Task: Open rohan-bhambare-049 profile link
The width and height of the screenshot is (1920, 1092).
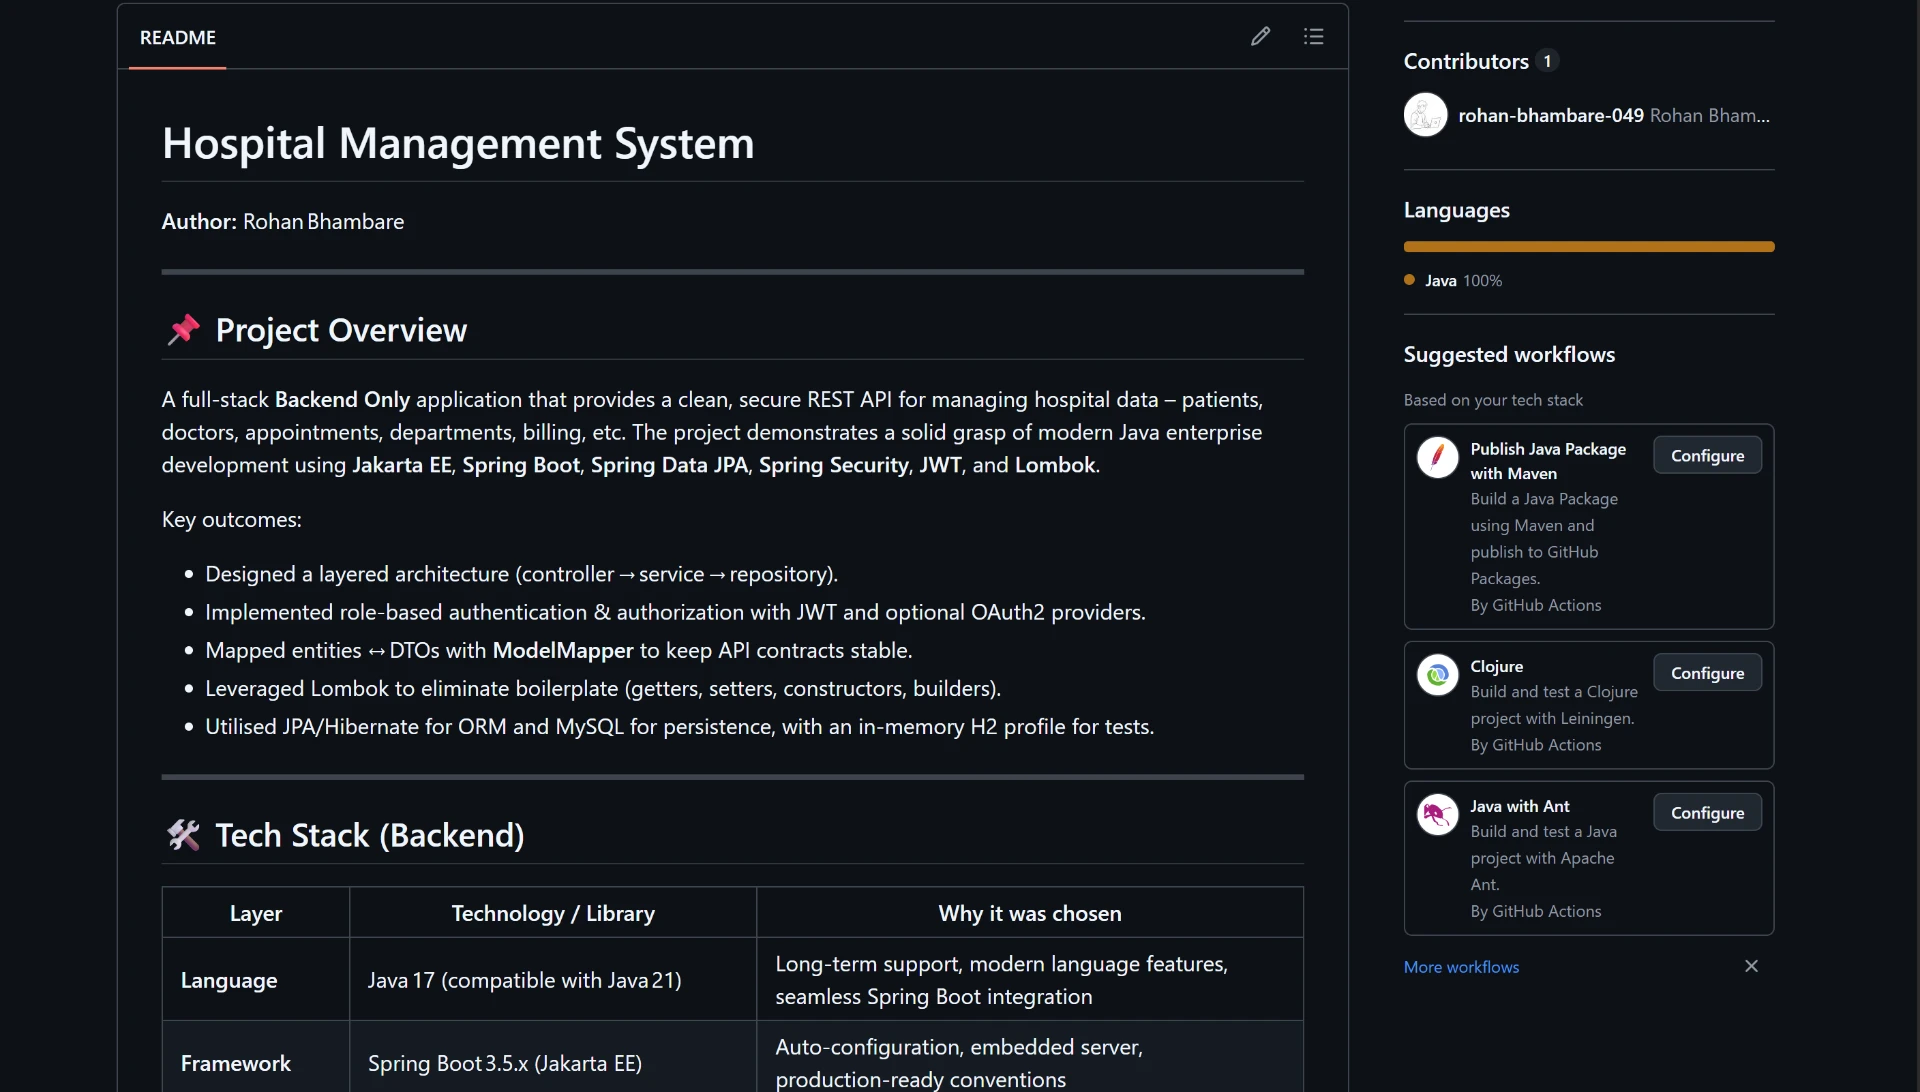Action: [1551, 115]
